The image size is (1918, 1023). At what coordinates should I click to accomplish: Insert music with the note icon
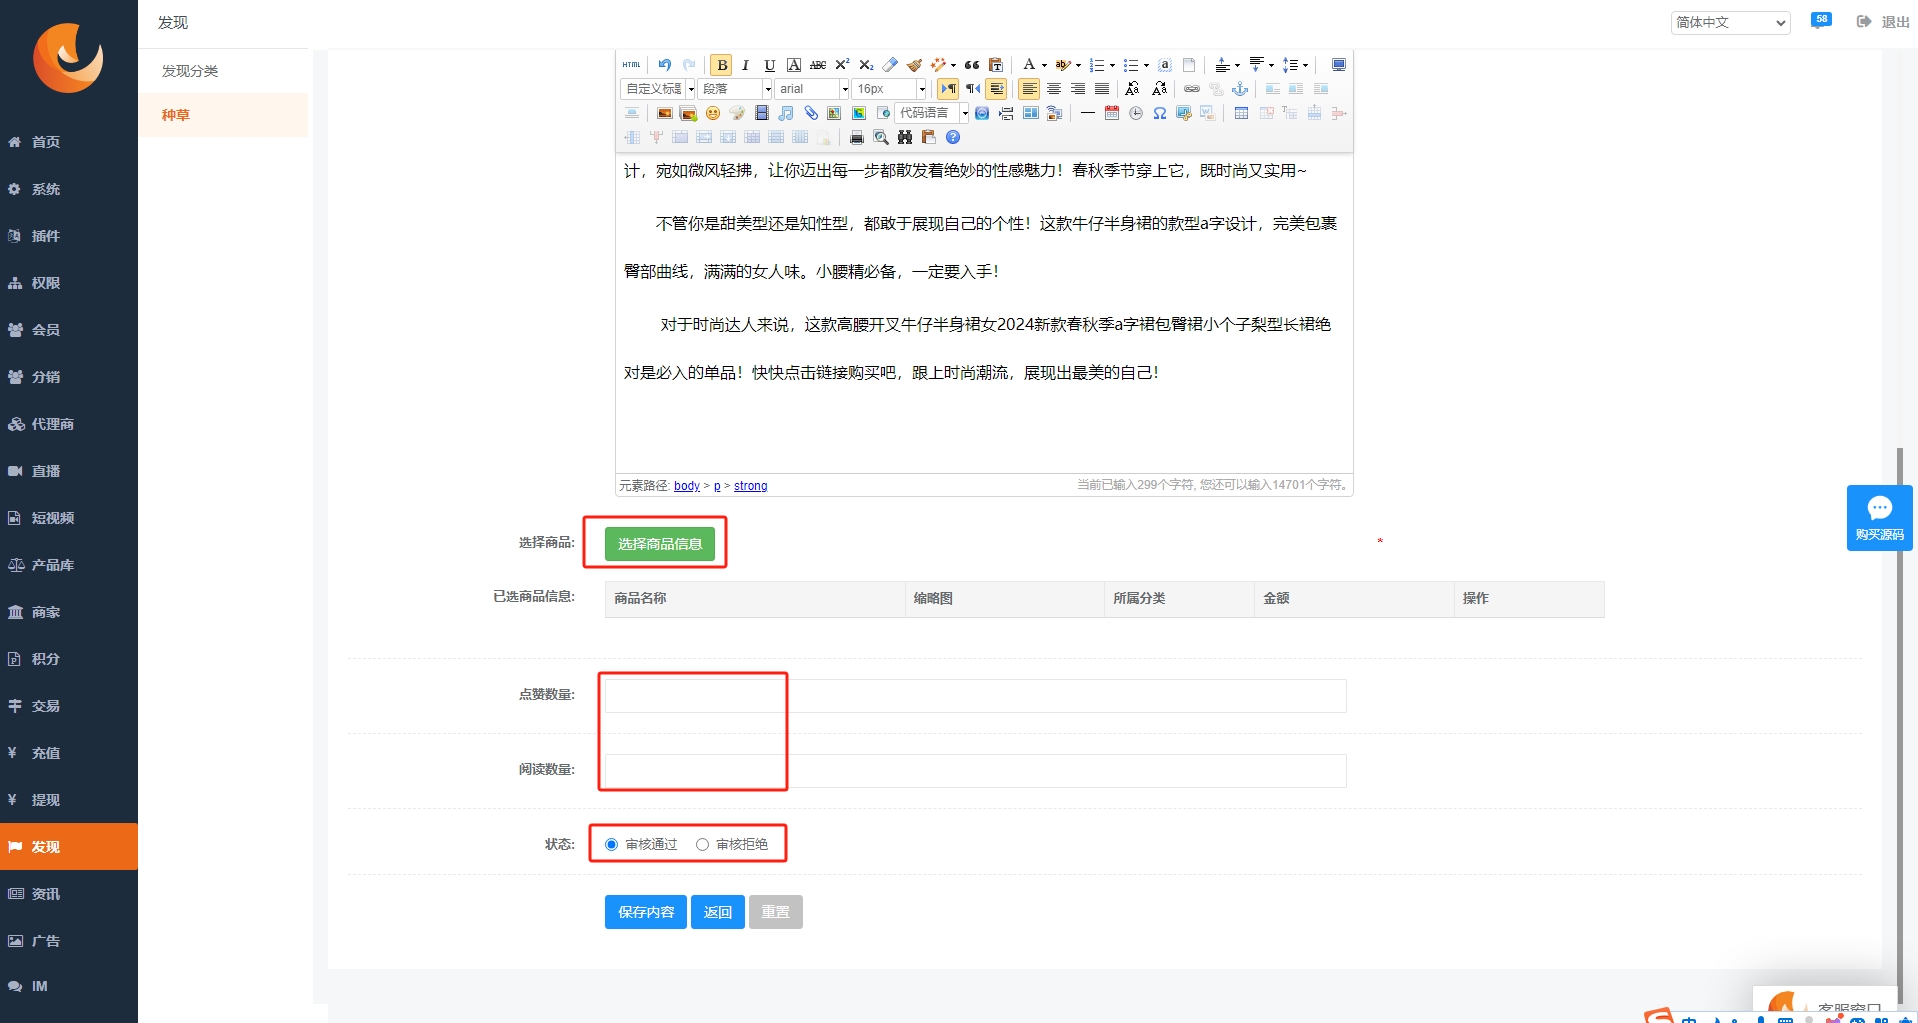pos(786,113)
